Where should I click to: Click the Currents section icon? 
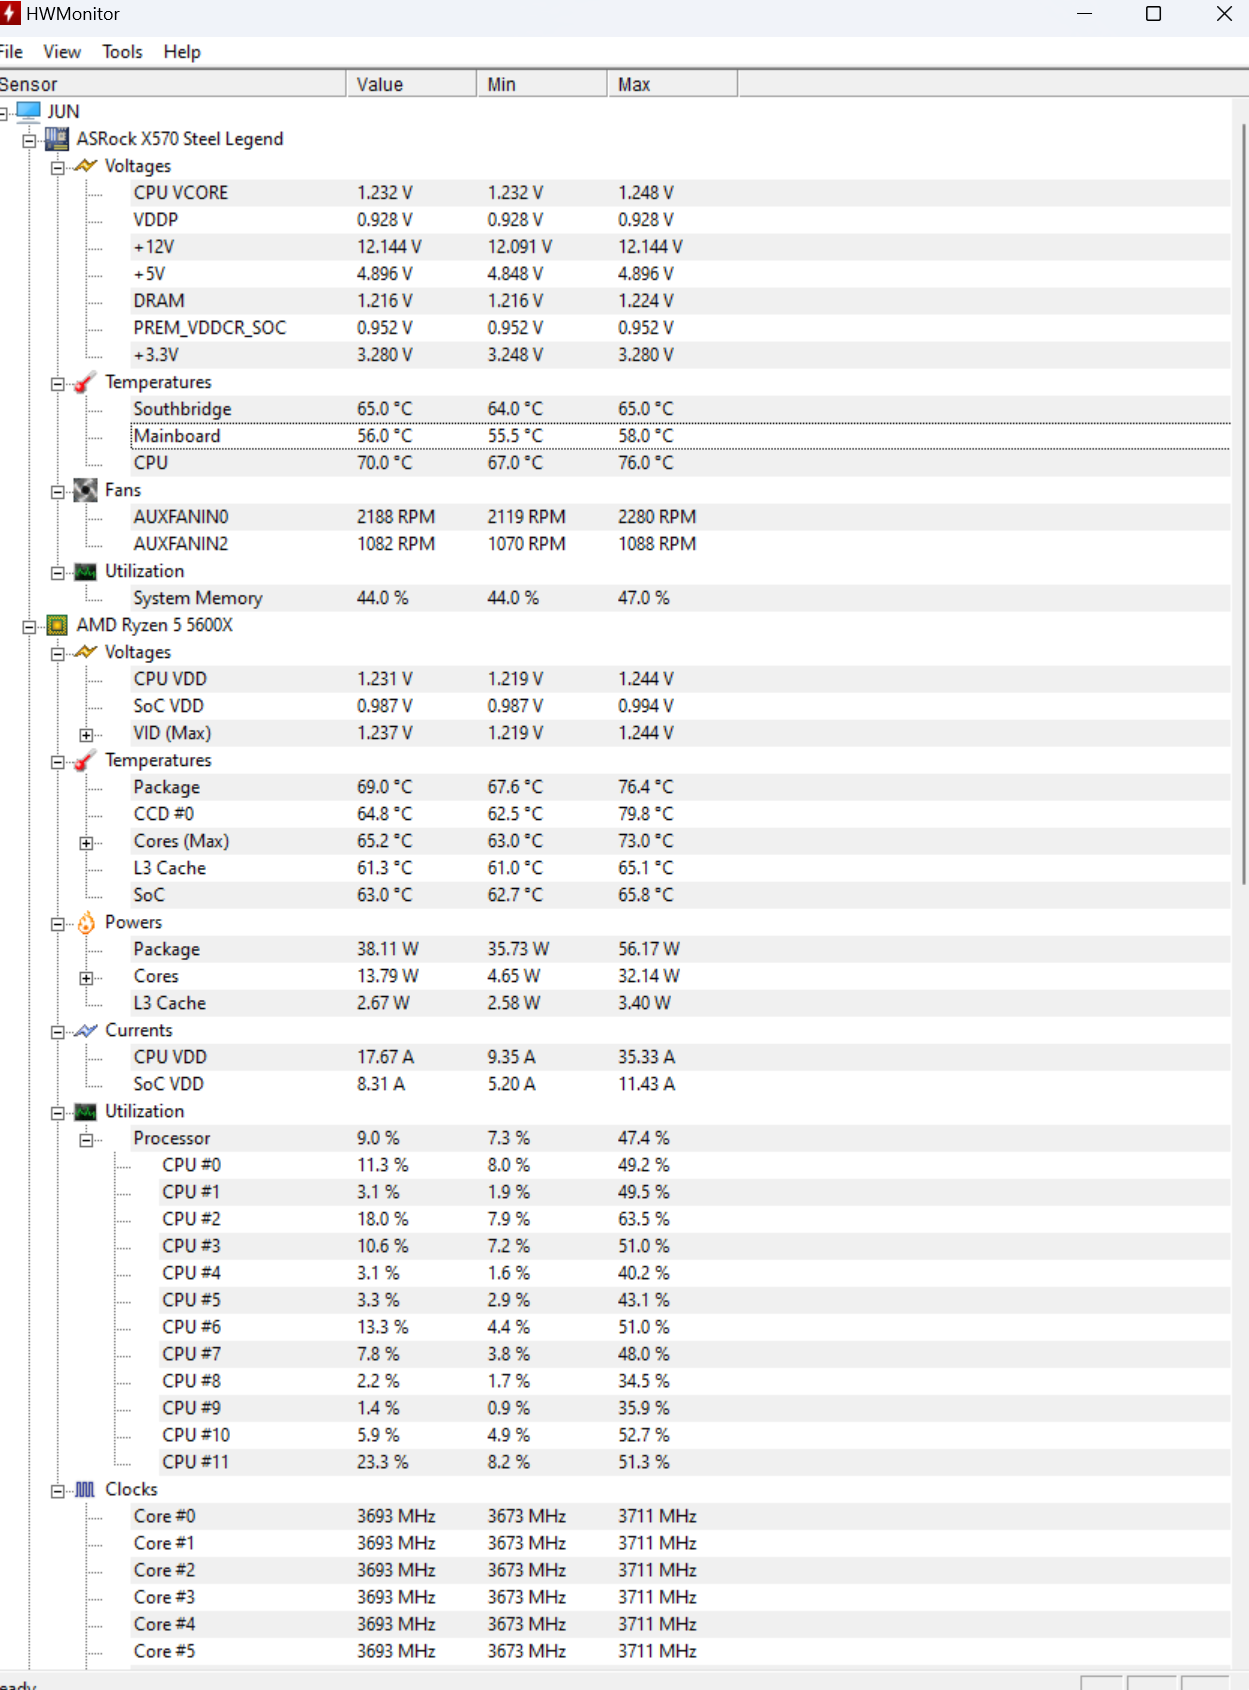tap(86, 1030)
